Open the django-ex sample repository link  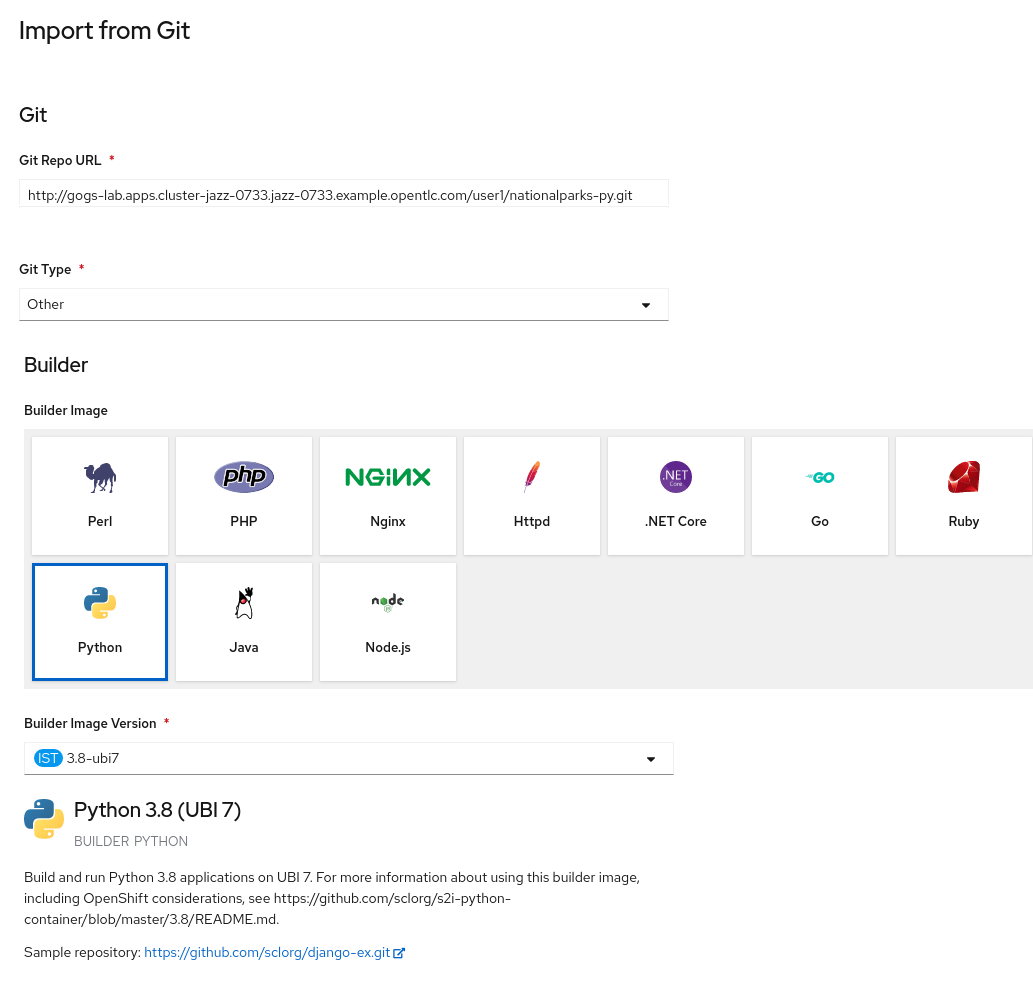[x=267, y=953]
